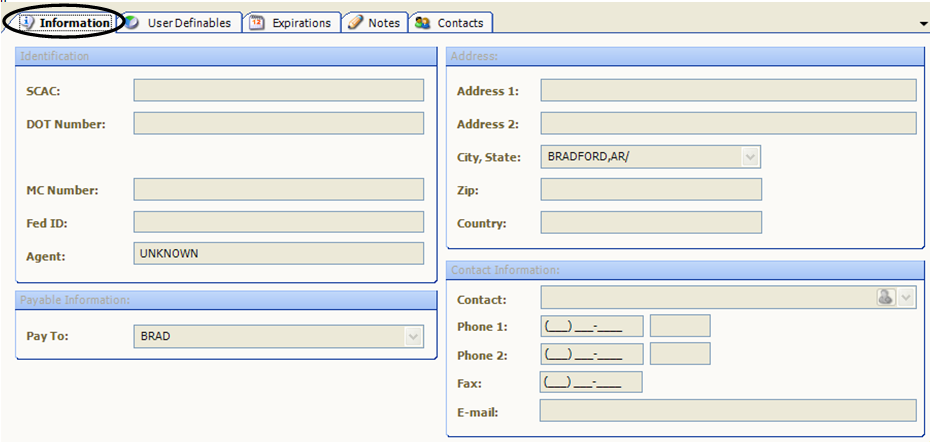Click the BRAD Pay To value
This screenshot has height=442, width=930.
coord(155,336)
